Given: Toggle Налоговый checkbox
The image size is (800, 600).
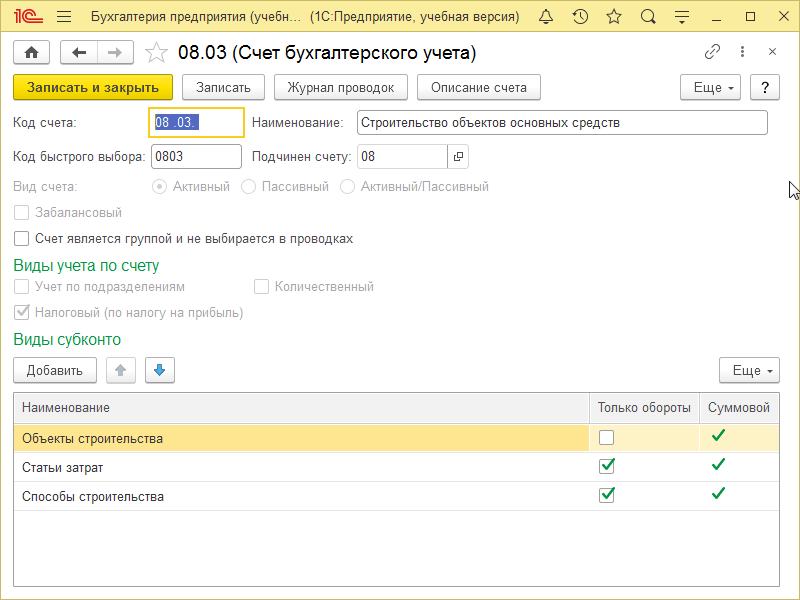Looking at the screenshot, I should (x=21, y=312).
